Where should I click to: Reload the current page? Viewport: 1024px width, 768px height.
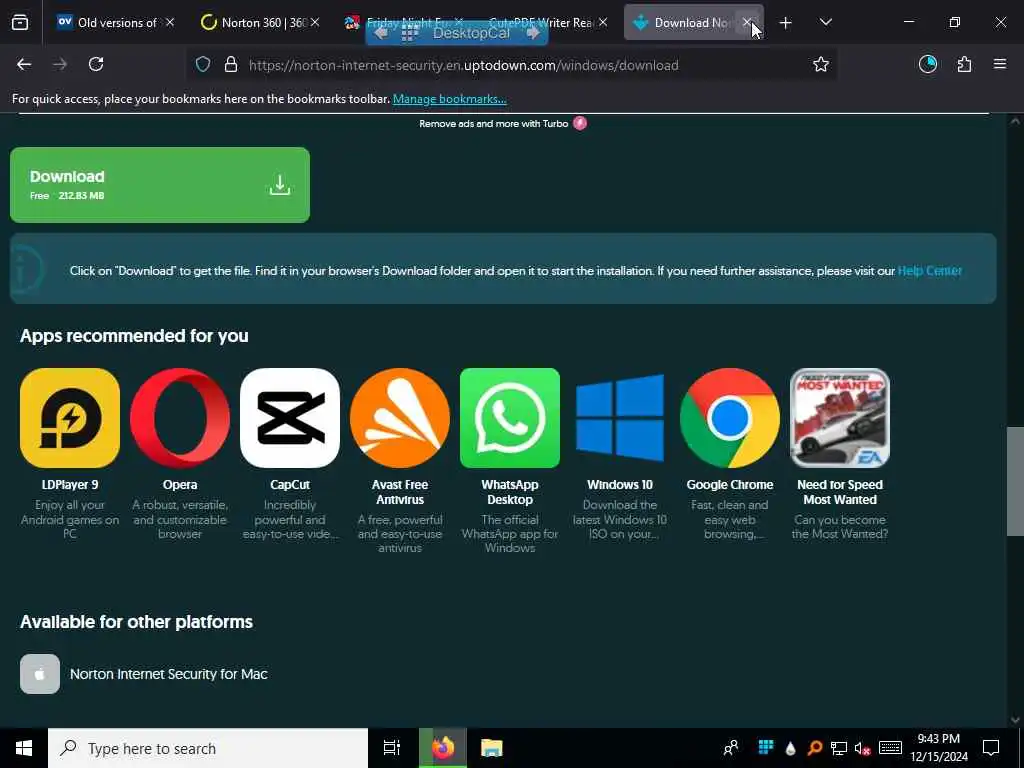(96, 64)
